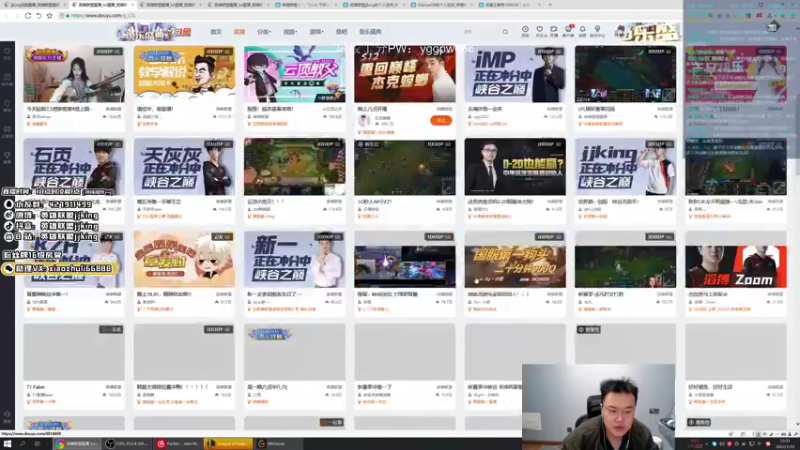Click the undo arrow beside reload

[38, 16]
